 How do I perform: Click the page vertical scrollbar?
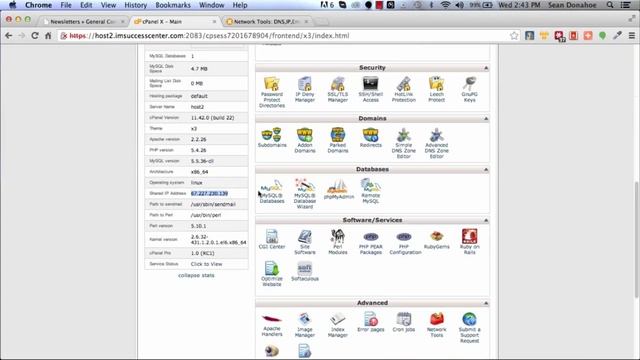click(x=636, y=240)
